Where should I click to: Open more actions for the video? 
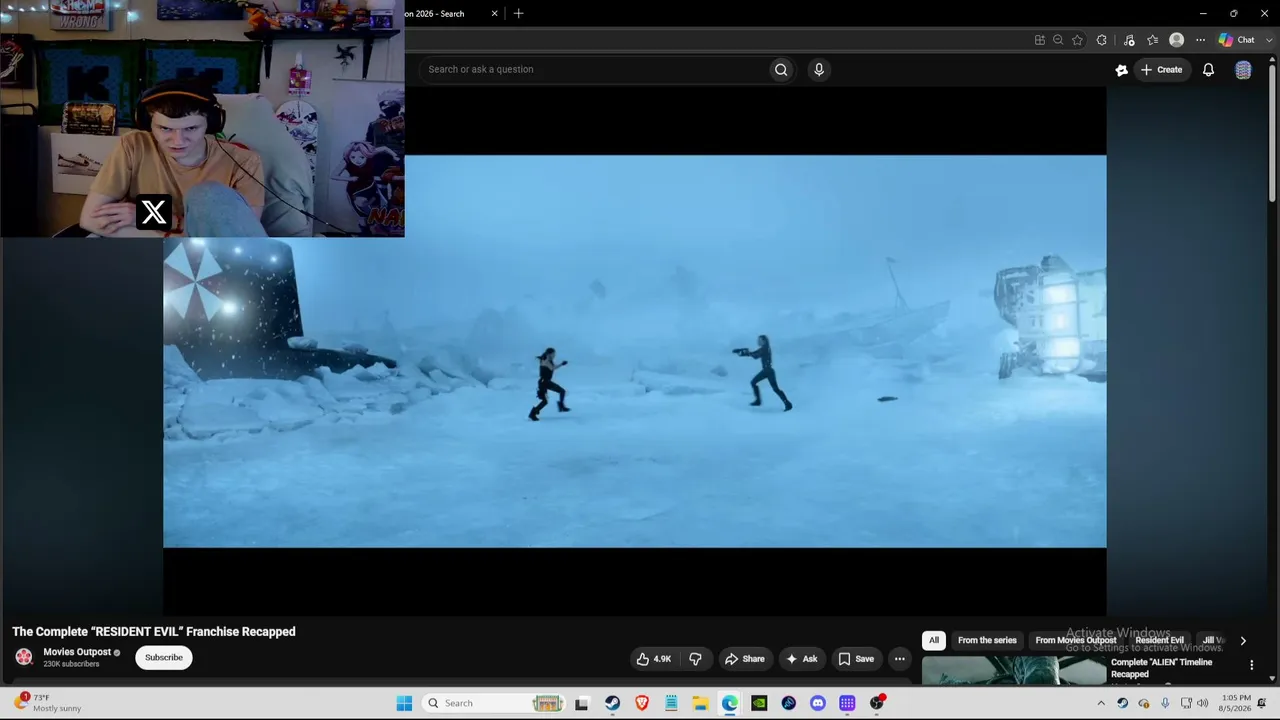(899, 659)
